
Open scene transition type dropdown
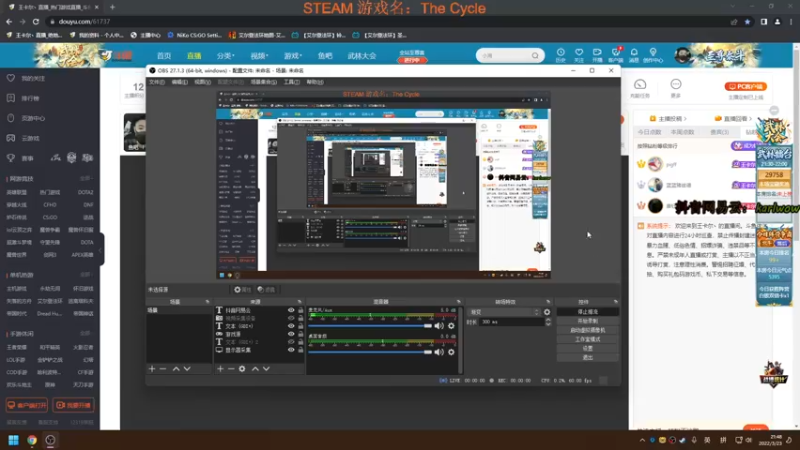pyautogui.click(x=504, y=312)
